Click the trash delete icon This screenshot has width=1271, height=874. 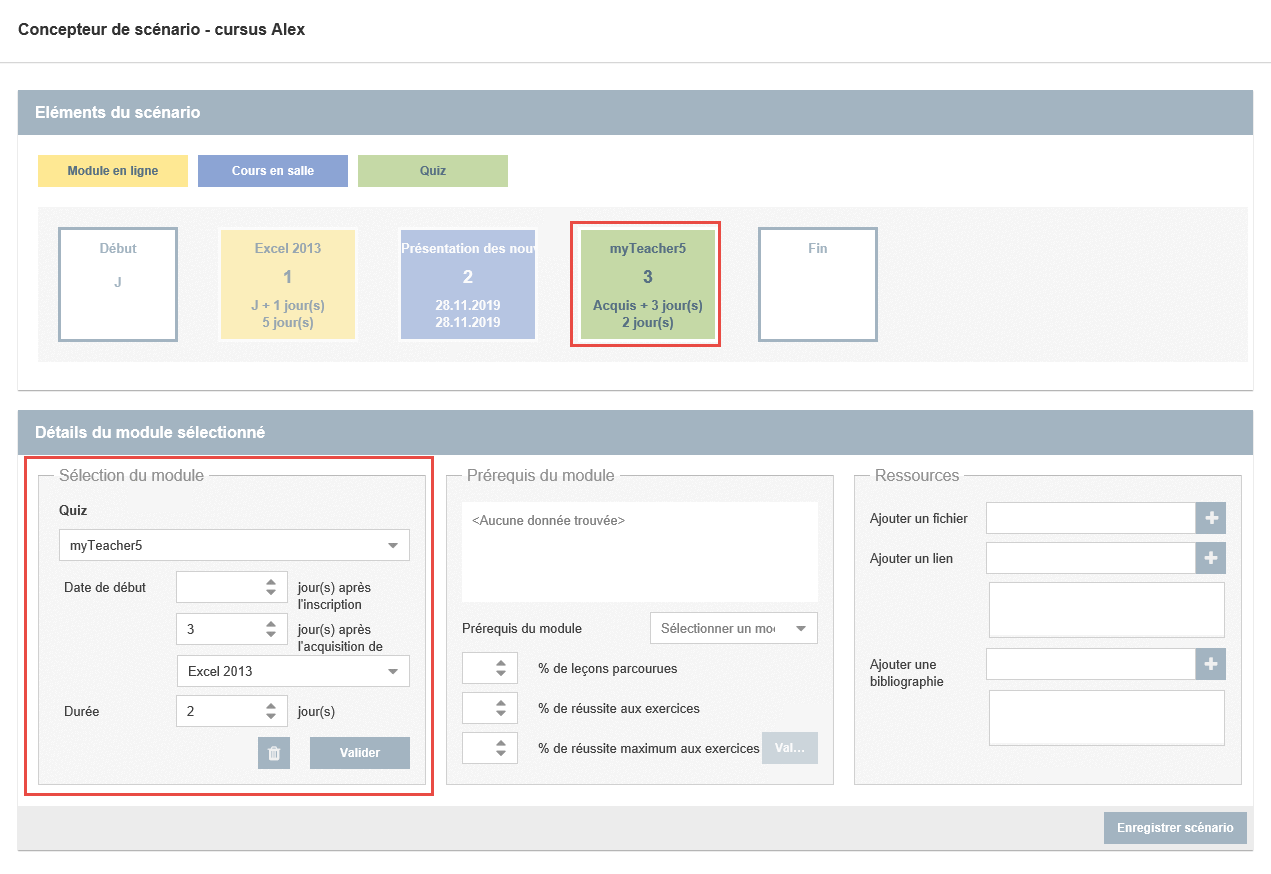[274, 753]
